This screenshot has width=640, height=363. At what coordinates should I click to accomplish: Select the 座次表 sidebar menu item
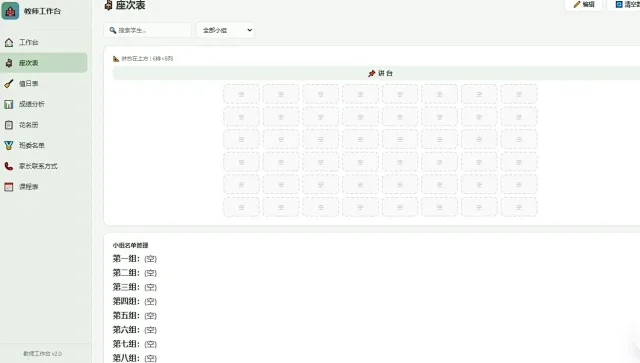(44, 63)
